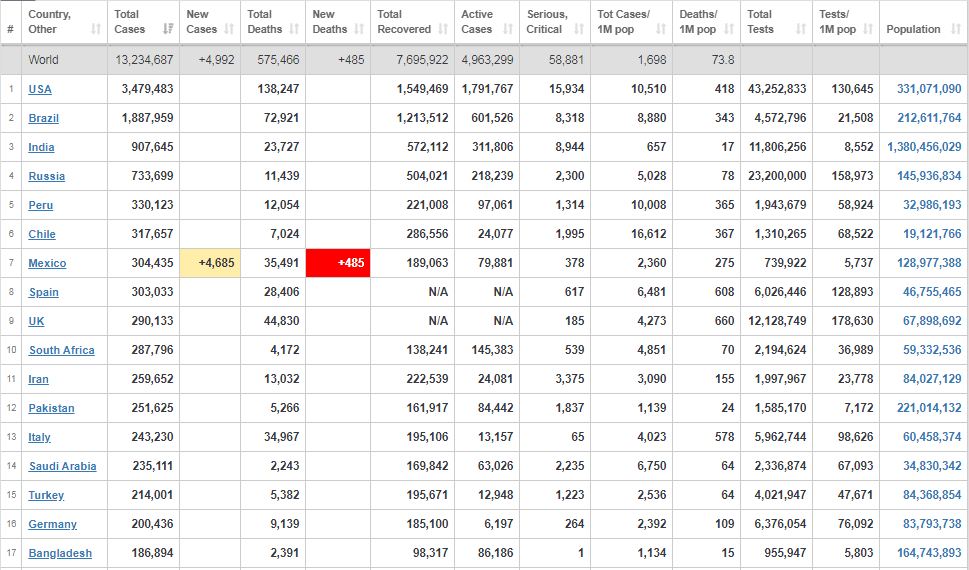The width and height of the screenshot is (969, 570).
Task: Sort by New Cases column arrows
Action: coord(229,29)
